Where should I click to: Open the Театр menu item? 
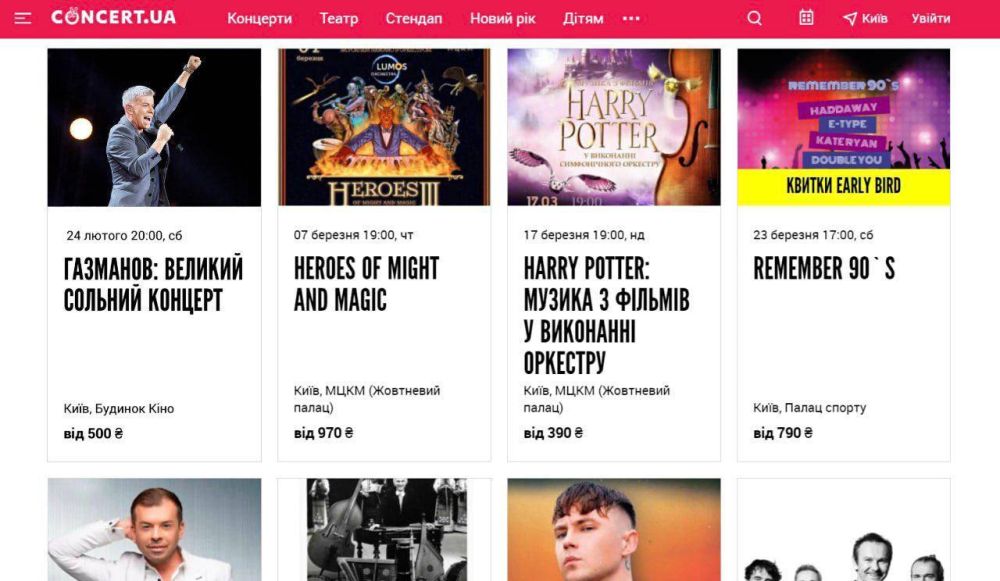[x=339, y=18]
